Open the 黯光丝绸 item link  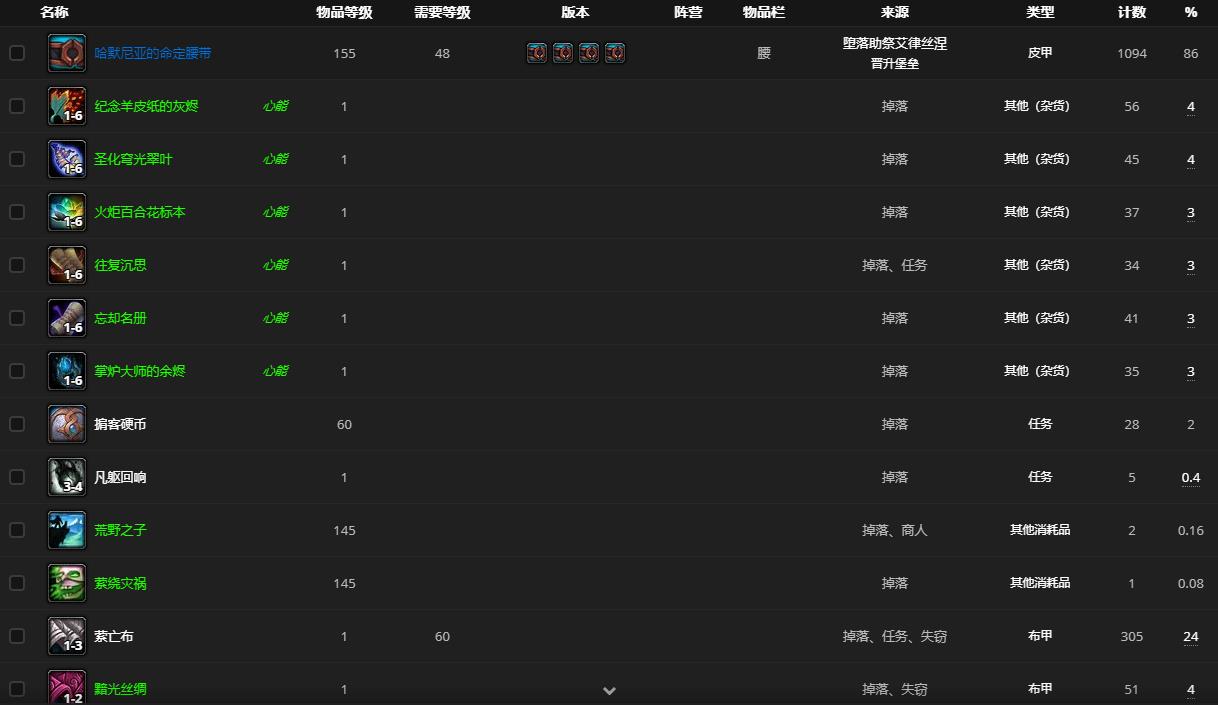pos(120,689)
